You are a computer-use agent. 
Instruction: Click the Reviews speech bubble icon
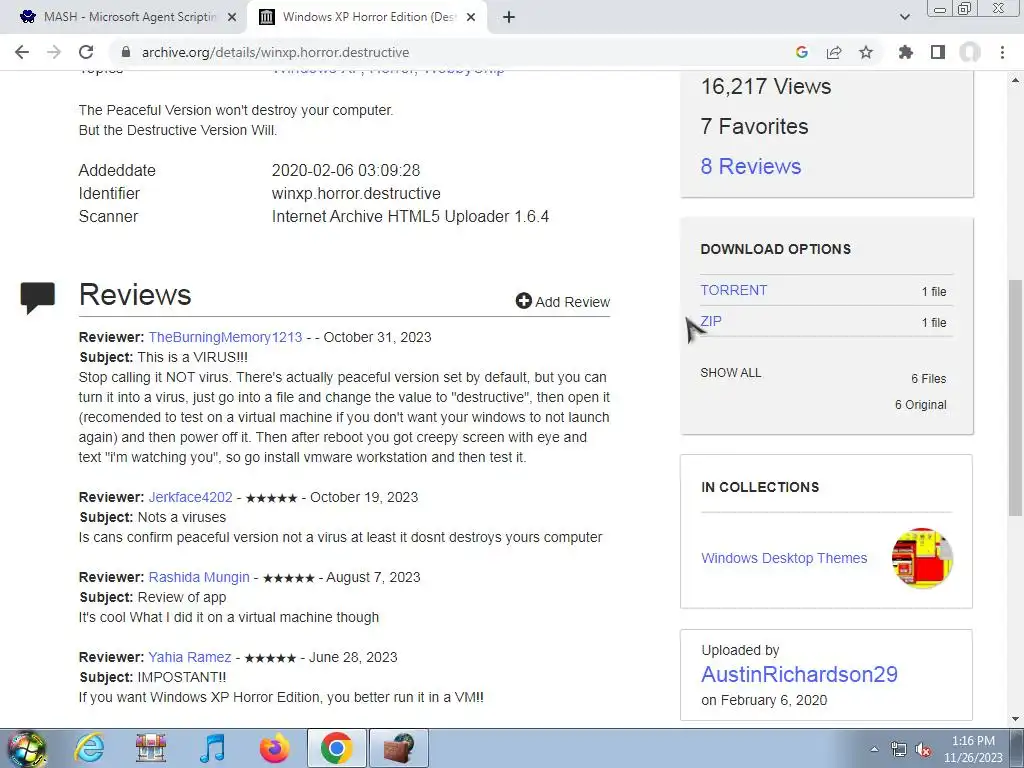point(37,298)
